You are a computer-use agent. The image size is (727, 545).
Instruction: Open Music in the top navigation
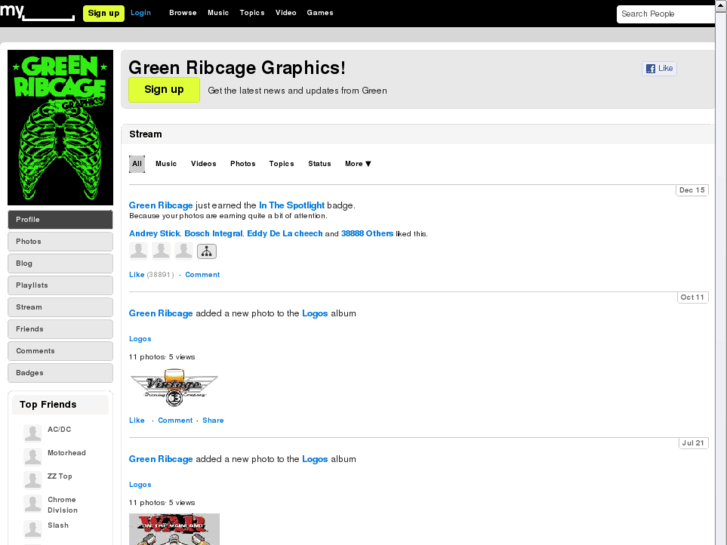click(218, 13)
